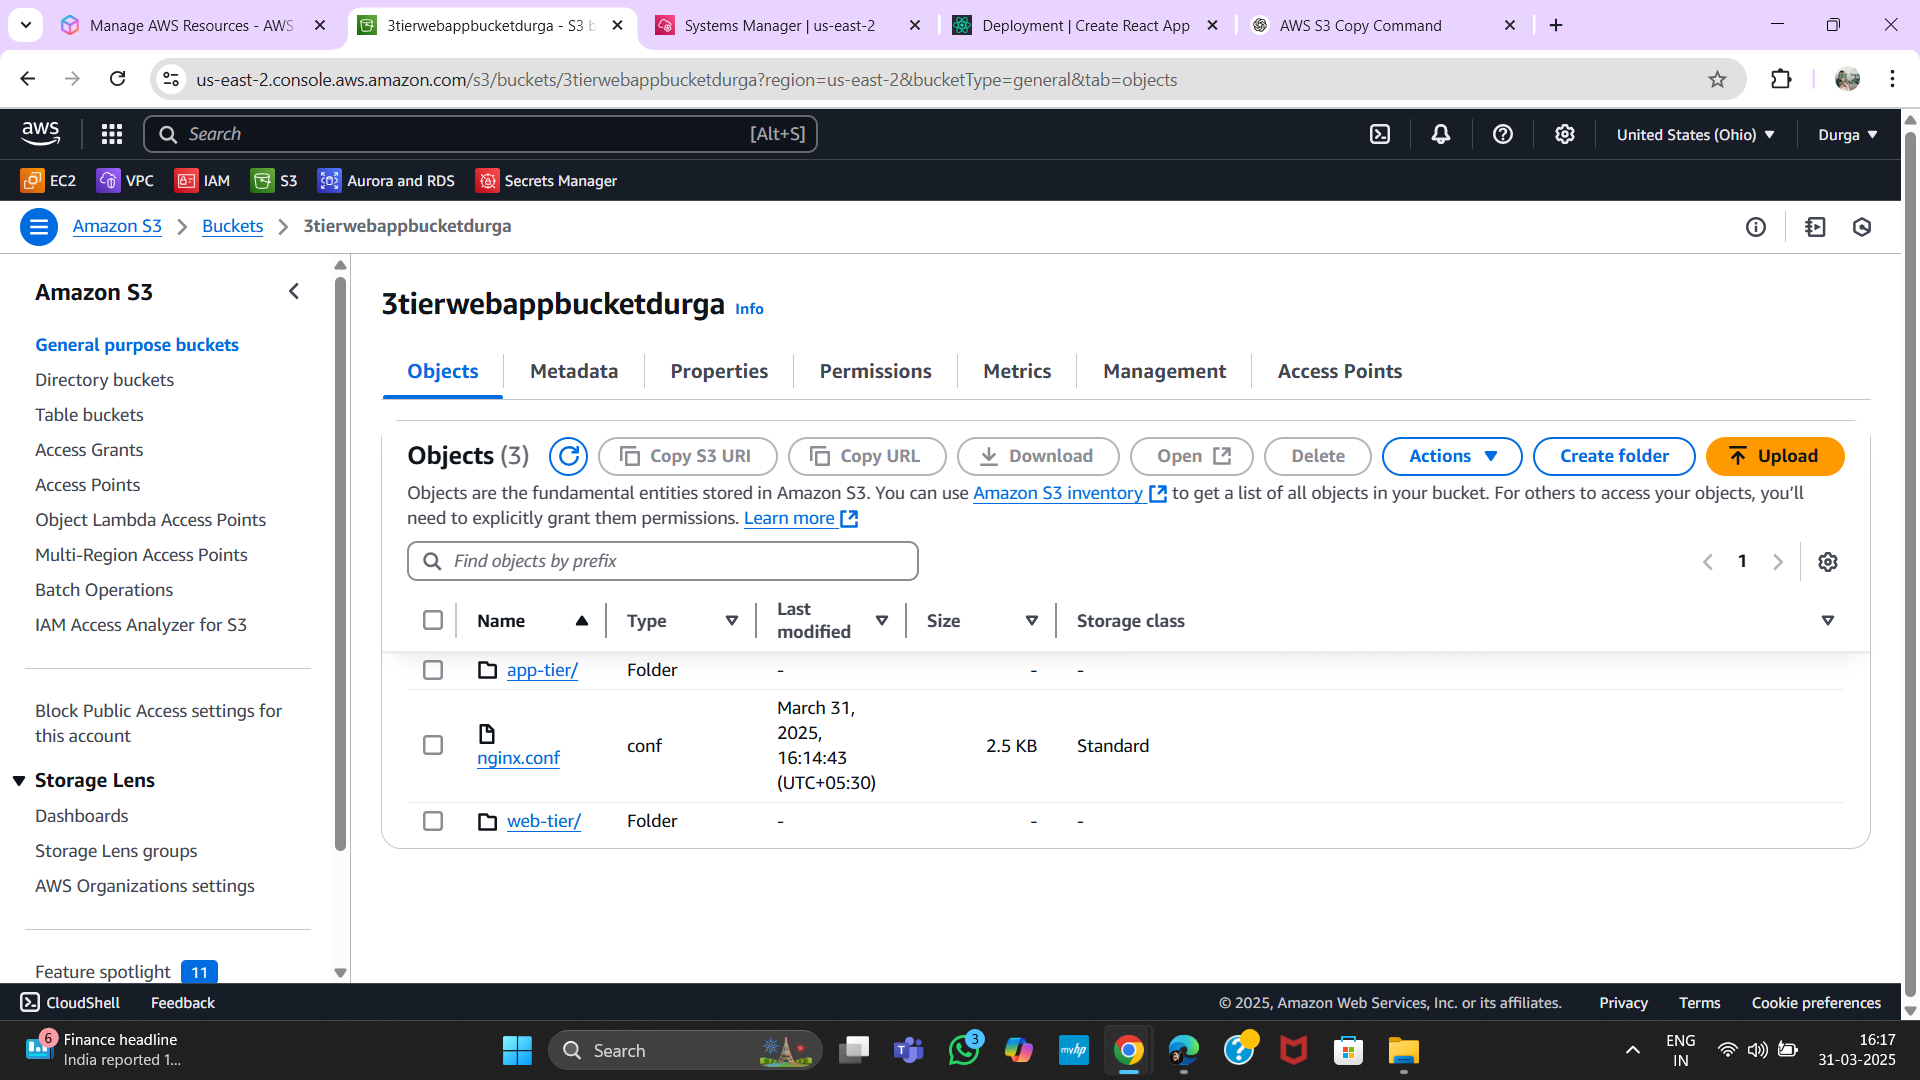Tick the web-tier/ folder checkbox
This screenshot has width=1920, height=1080.
click(433, 821)
